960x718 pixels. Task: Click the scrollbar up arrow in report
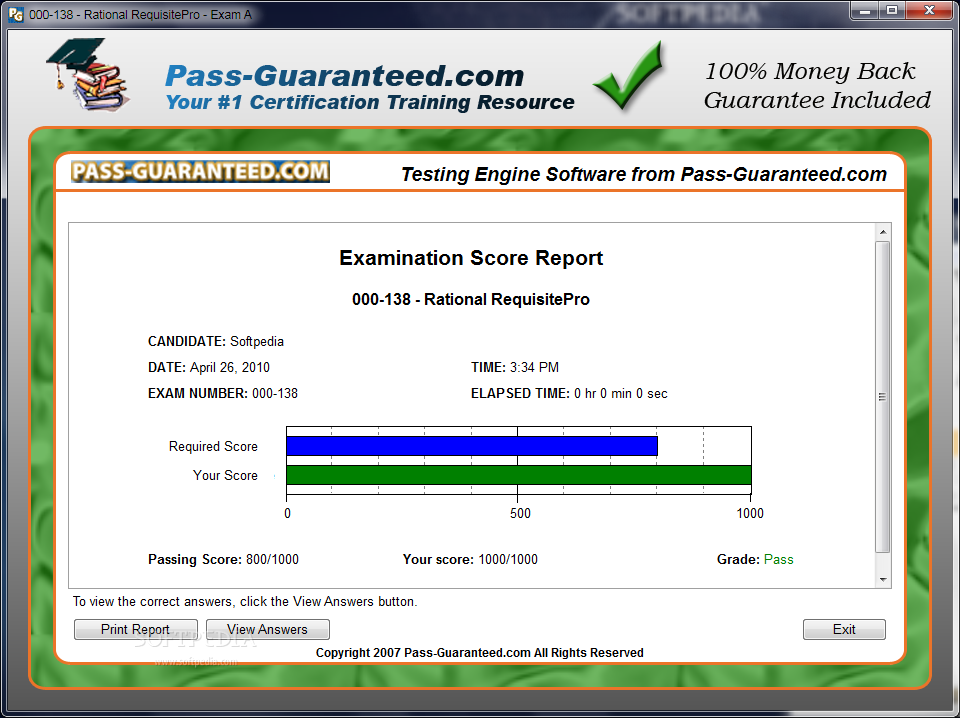pos(882,232)
